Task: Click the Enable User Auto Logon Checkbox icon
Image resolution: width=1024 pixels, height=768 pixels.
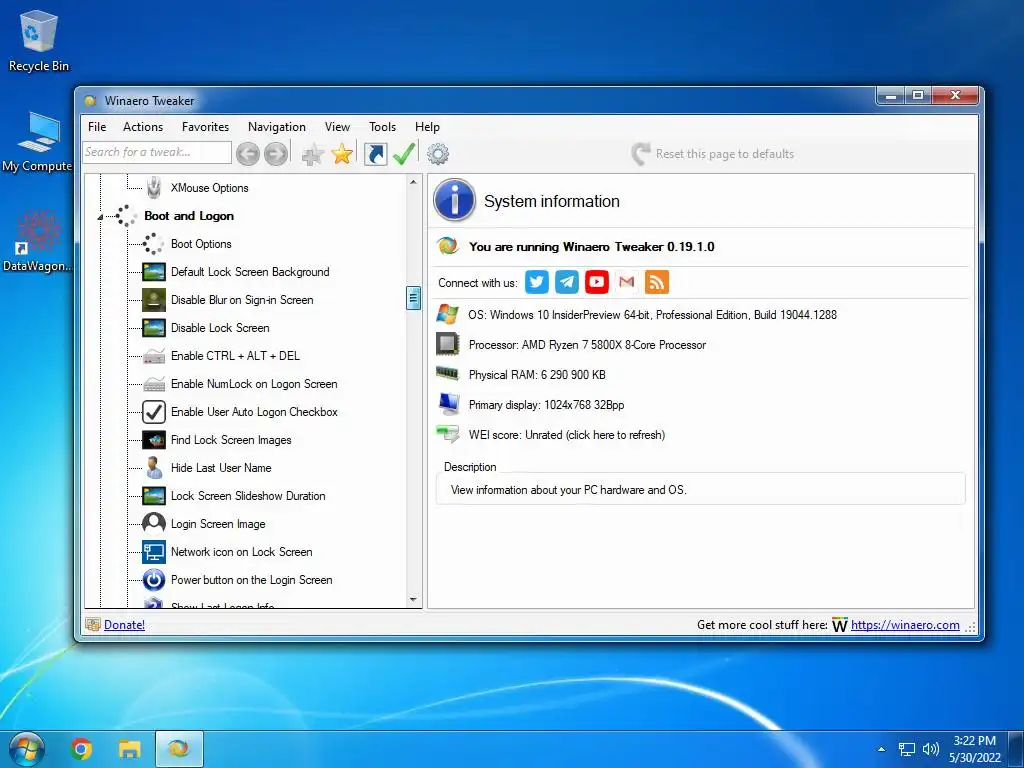Action: [153, 412]
